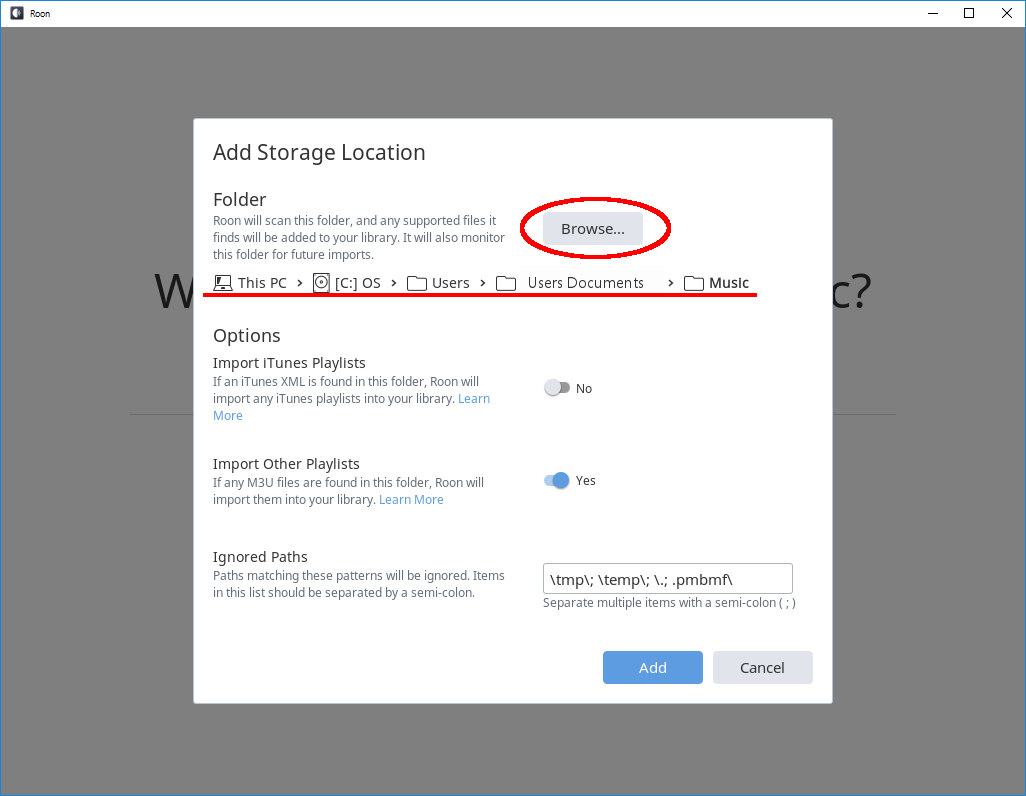This screenshot has height=796, width=1026.
Task: Click the Roon app icon in title bar
Action: 17,13
